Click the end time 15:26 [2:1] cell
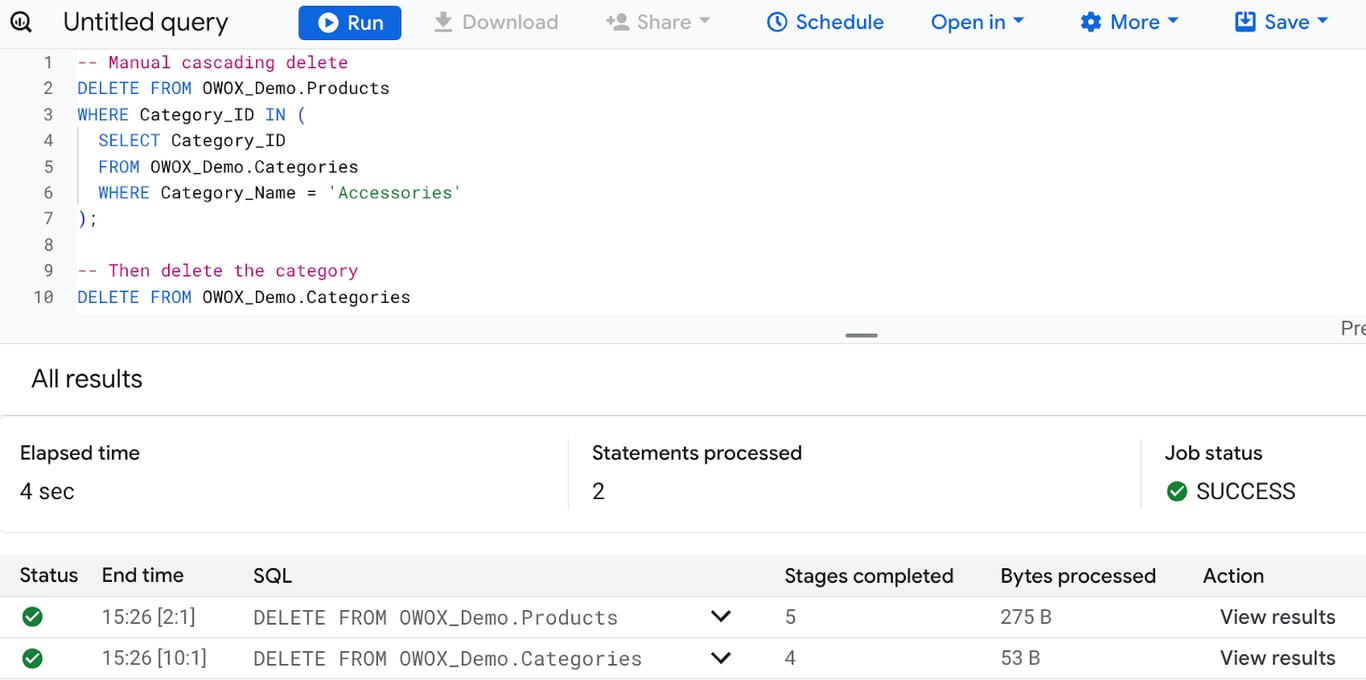The height and width of the screenshot is (680, 1366). [x=149, y=617]
